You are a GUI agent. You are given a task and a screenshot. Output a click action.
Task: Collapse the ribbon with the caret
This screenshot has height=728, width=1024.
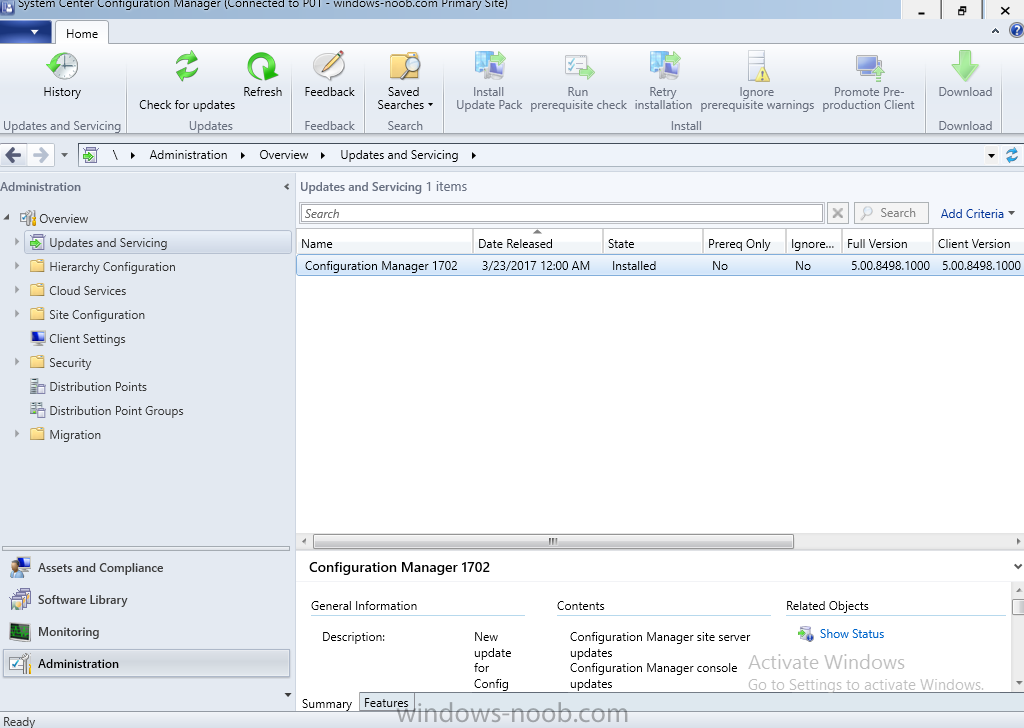pyautogui.click(x=995, y=31)
